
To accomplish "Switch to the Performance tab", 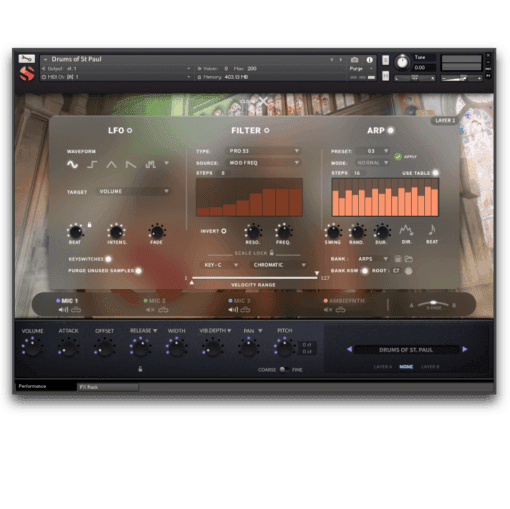I will tap(46, 386).
